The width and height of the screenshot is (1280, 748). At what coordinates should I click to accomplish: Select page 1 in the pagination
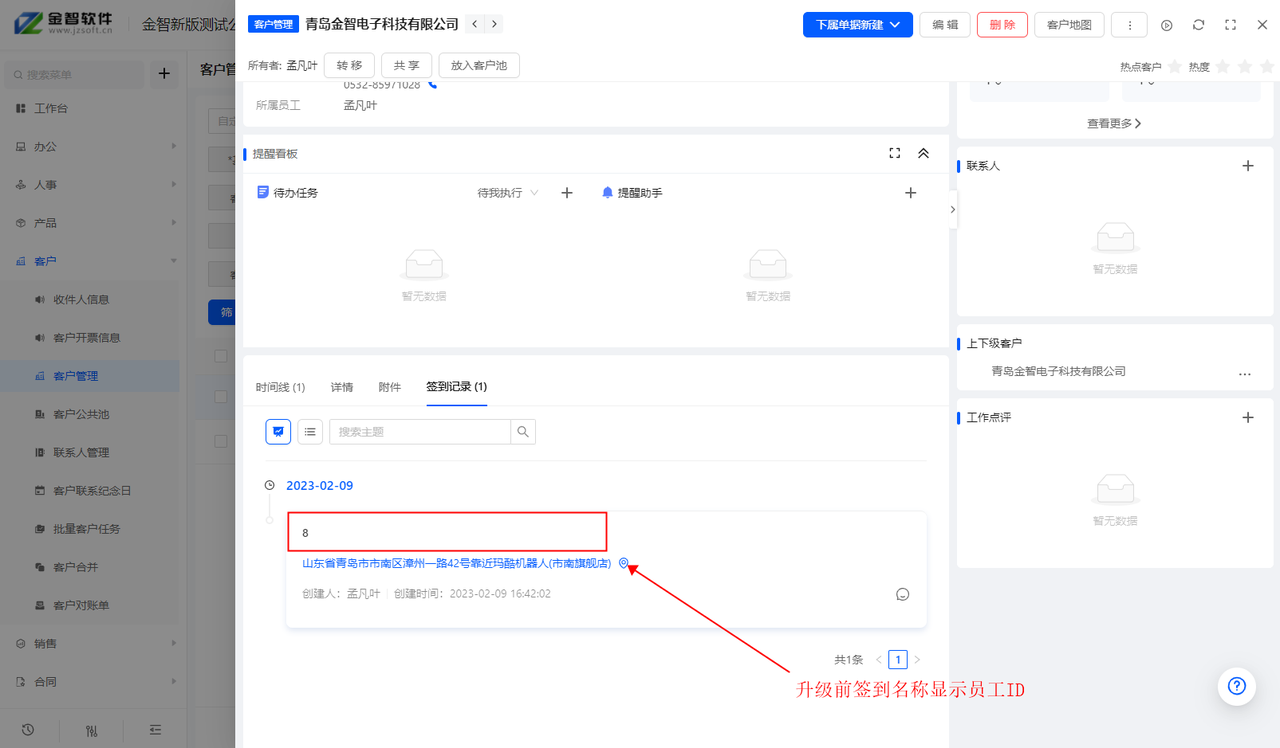point(898,660)
